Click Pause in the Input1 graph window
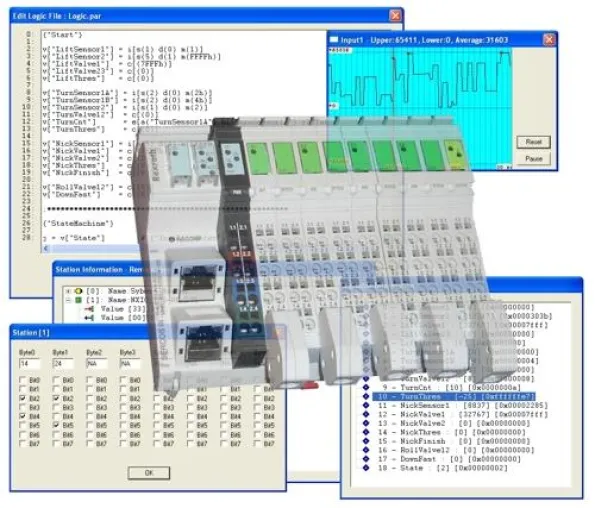Image resolution: width=595 pixels, height=508 pixels. 534,158
